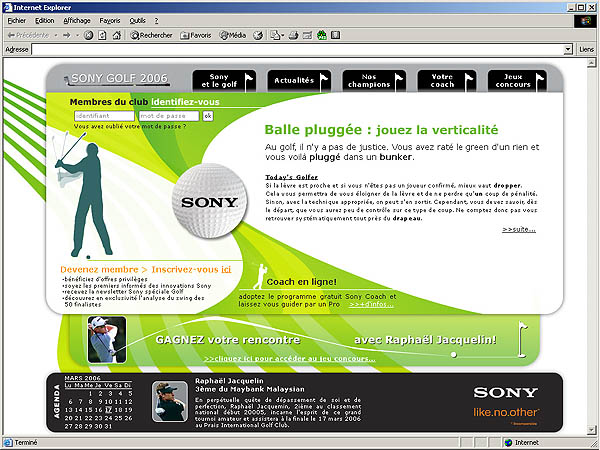This screenshot has width=600, height=450.
Task: Click the golfer photo in green banner
Action: click(107, 339)
